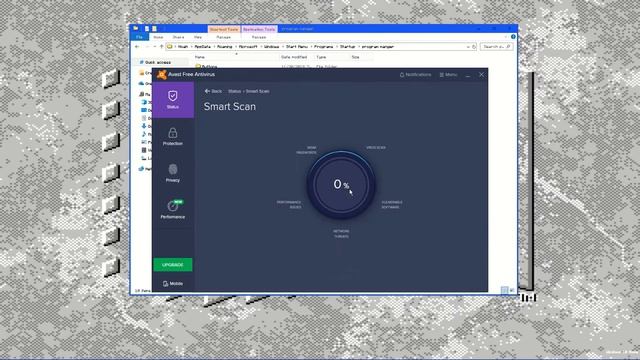Open Manage tab under Shortcut Tools

coord(223,37)
